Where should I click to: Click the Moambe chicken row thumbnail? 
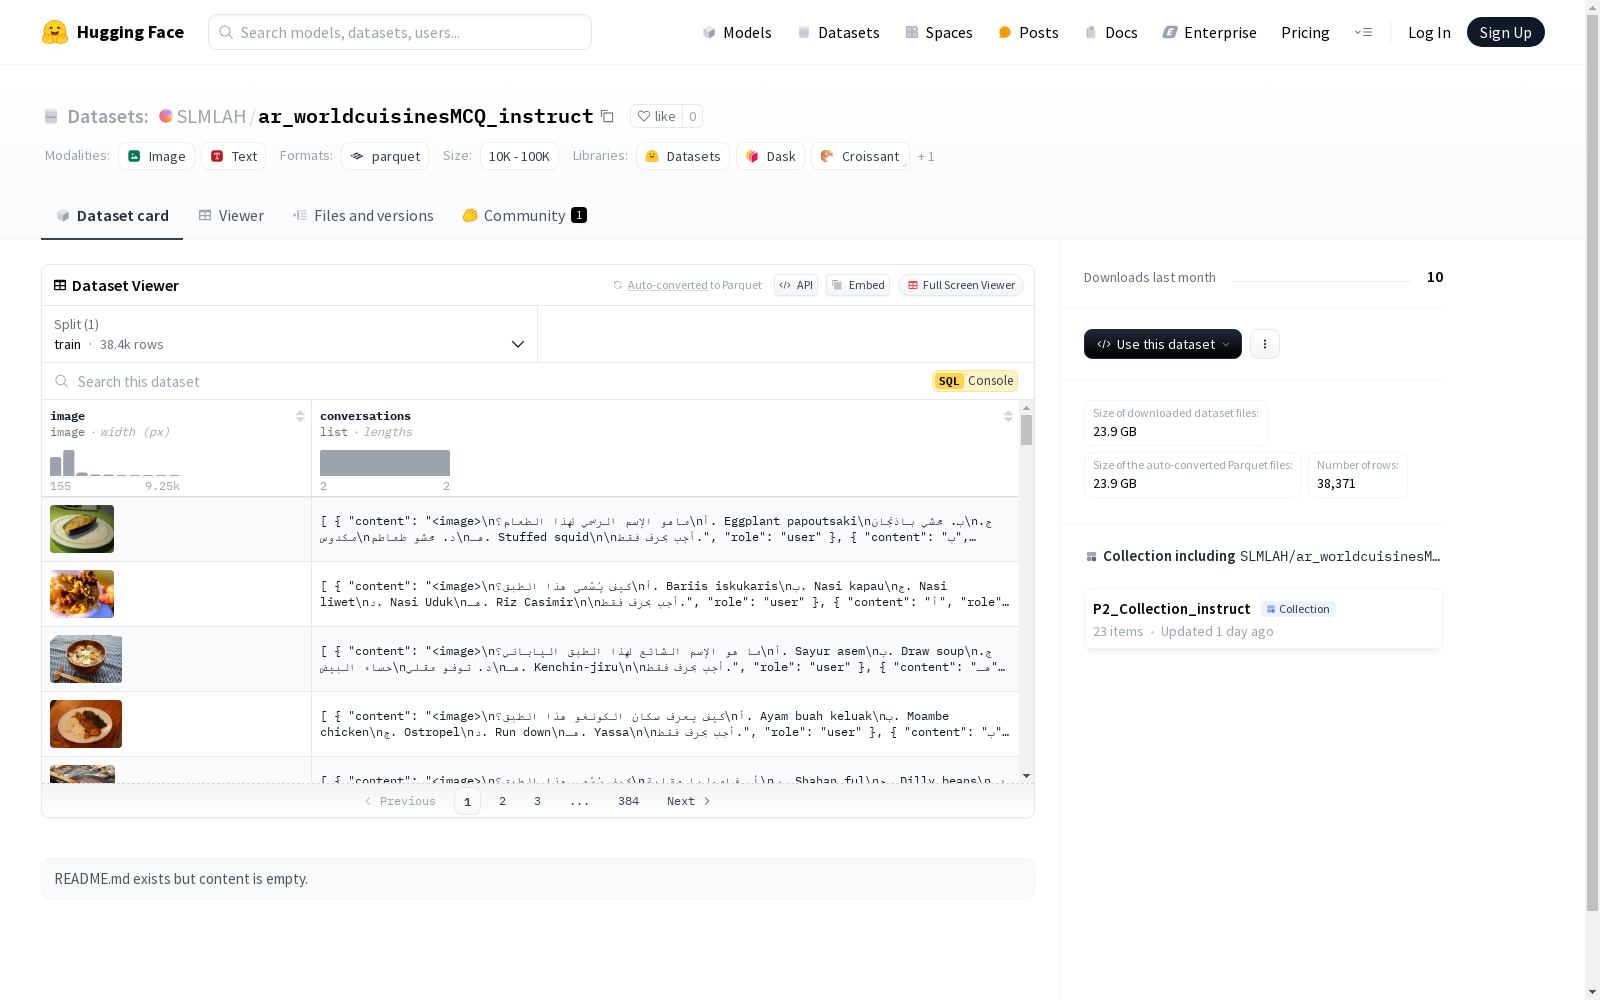(86, 724)
